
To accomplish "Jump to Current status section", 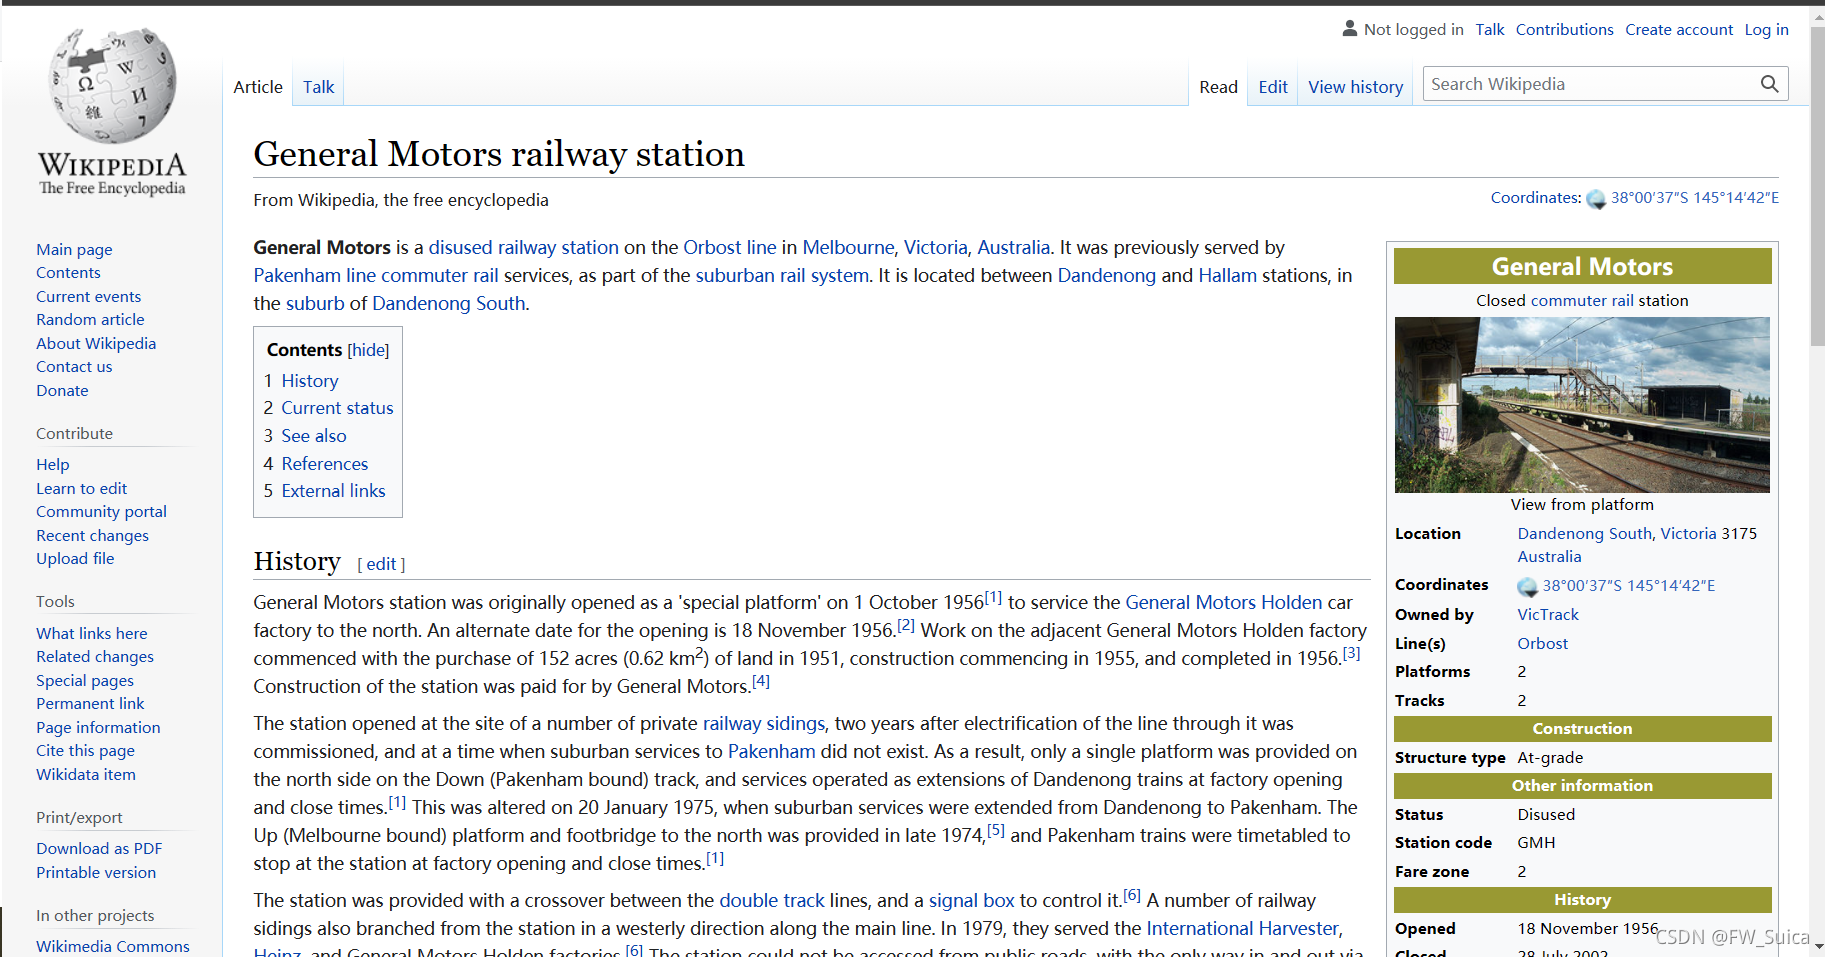I will [337, 408].
